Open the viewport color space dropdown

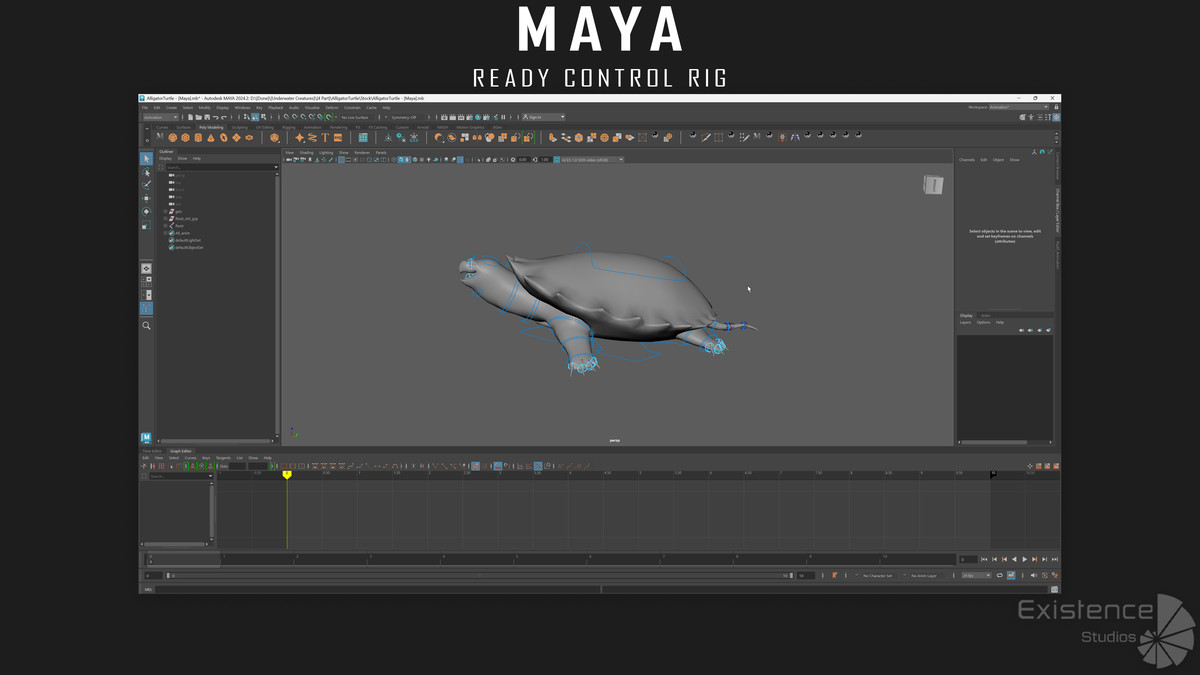point(591,159)
